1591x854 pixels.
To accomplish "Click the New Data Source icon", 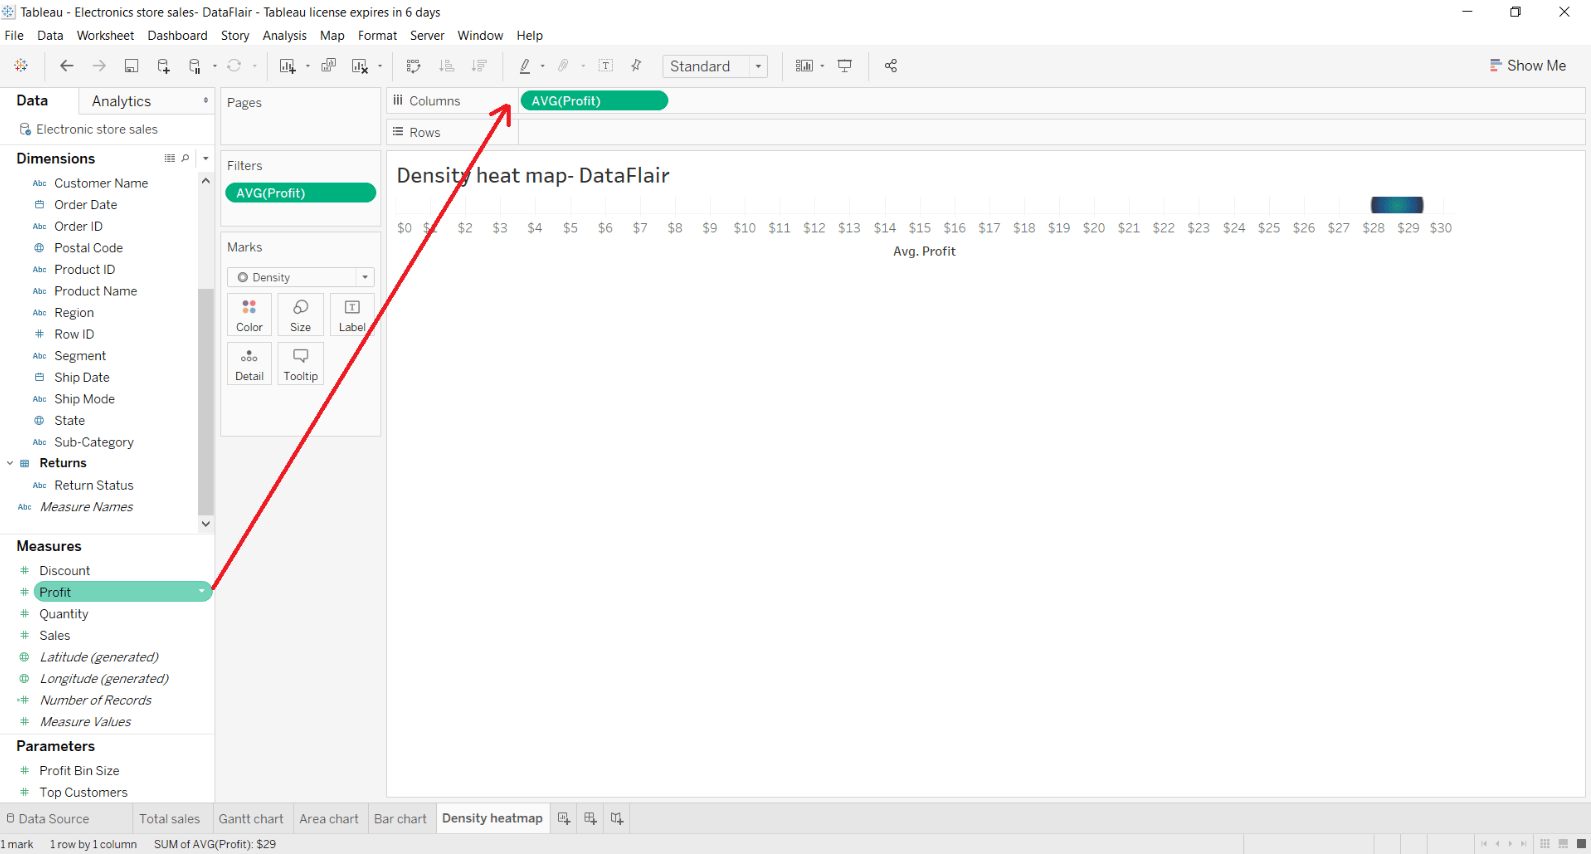I will (x=164, y=66).
